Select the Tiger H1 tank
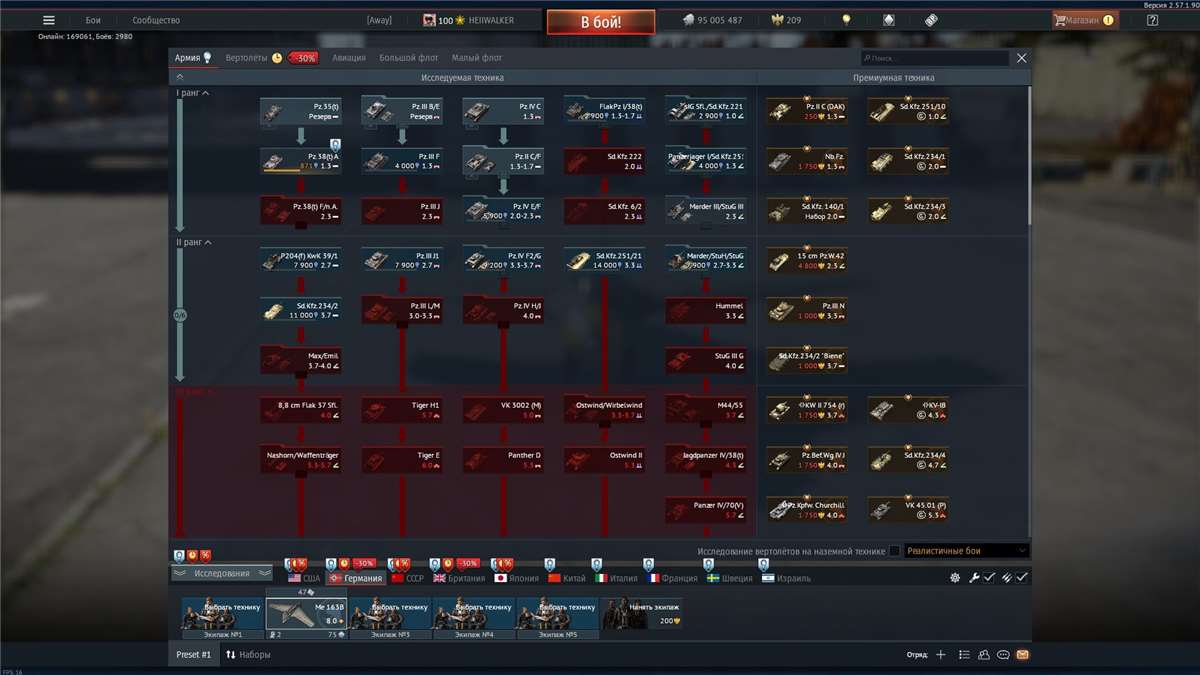Screen dimensions: 1200x675 click(x=402, y=410)
